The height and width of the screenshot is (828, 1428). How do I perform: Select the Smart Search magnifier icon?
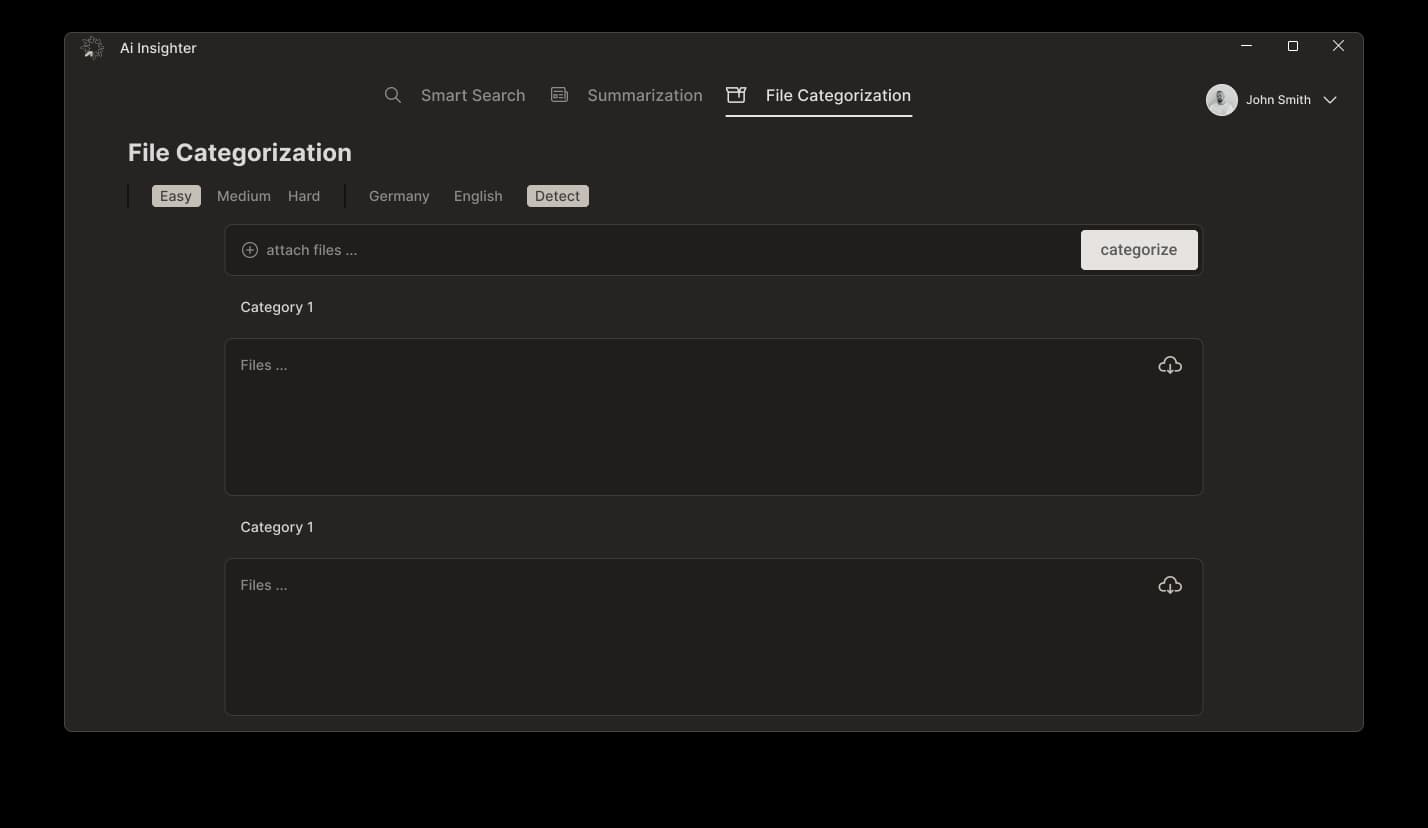pyautogui.click(x=392, y=94)
